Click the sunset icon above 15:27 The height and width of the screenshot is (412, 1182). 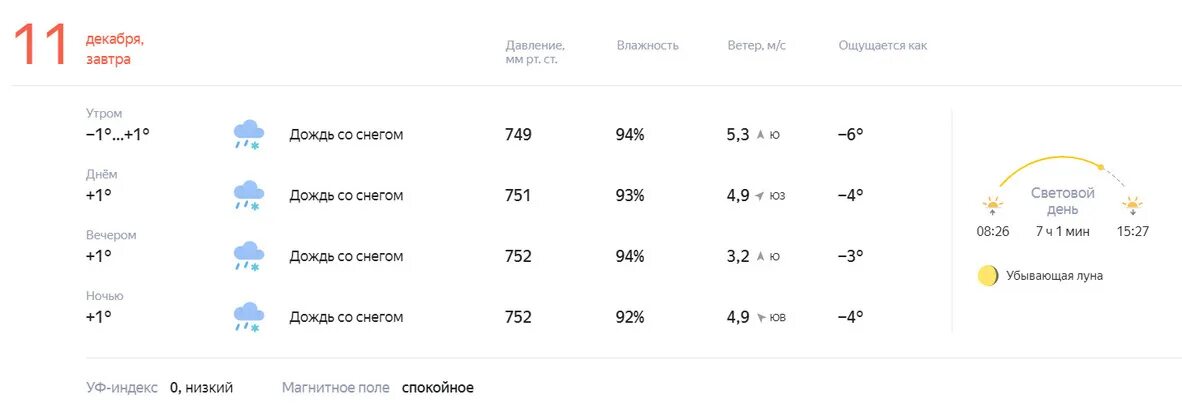pos(1132,206)
